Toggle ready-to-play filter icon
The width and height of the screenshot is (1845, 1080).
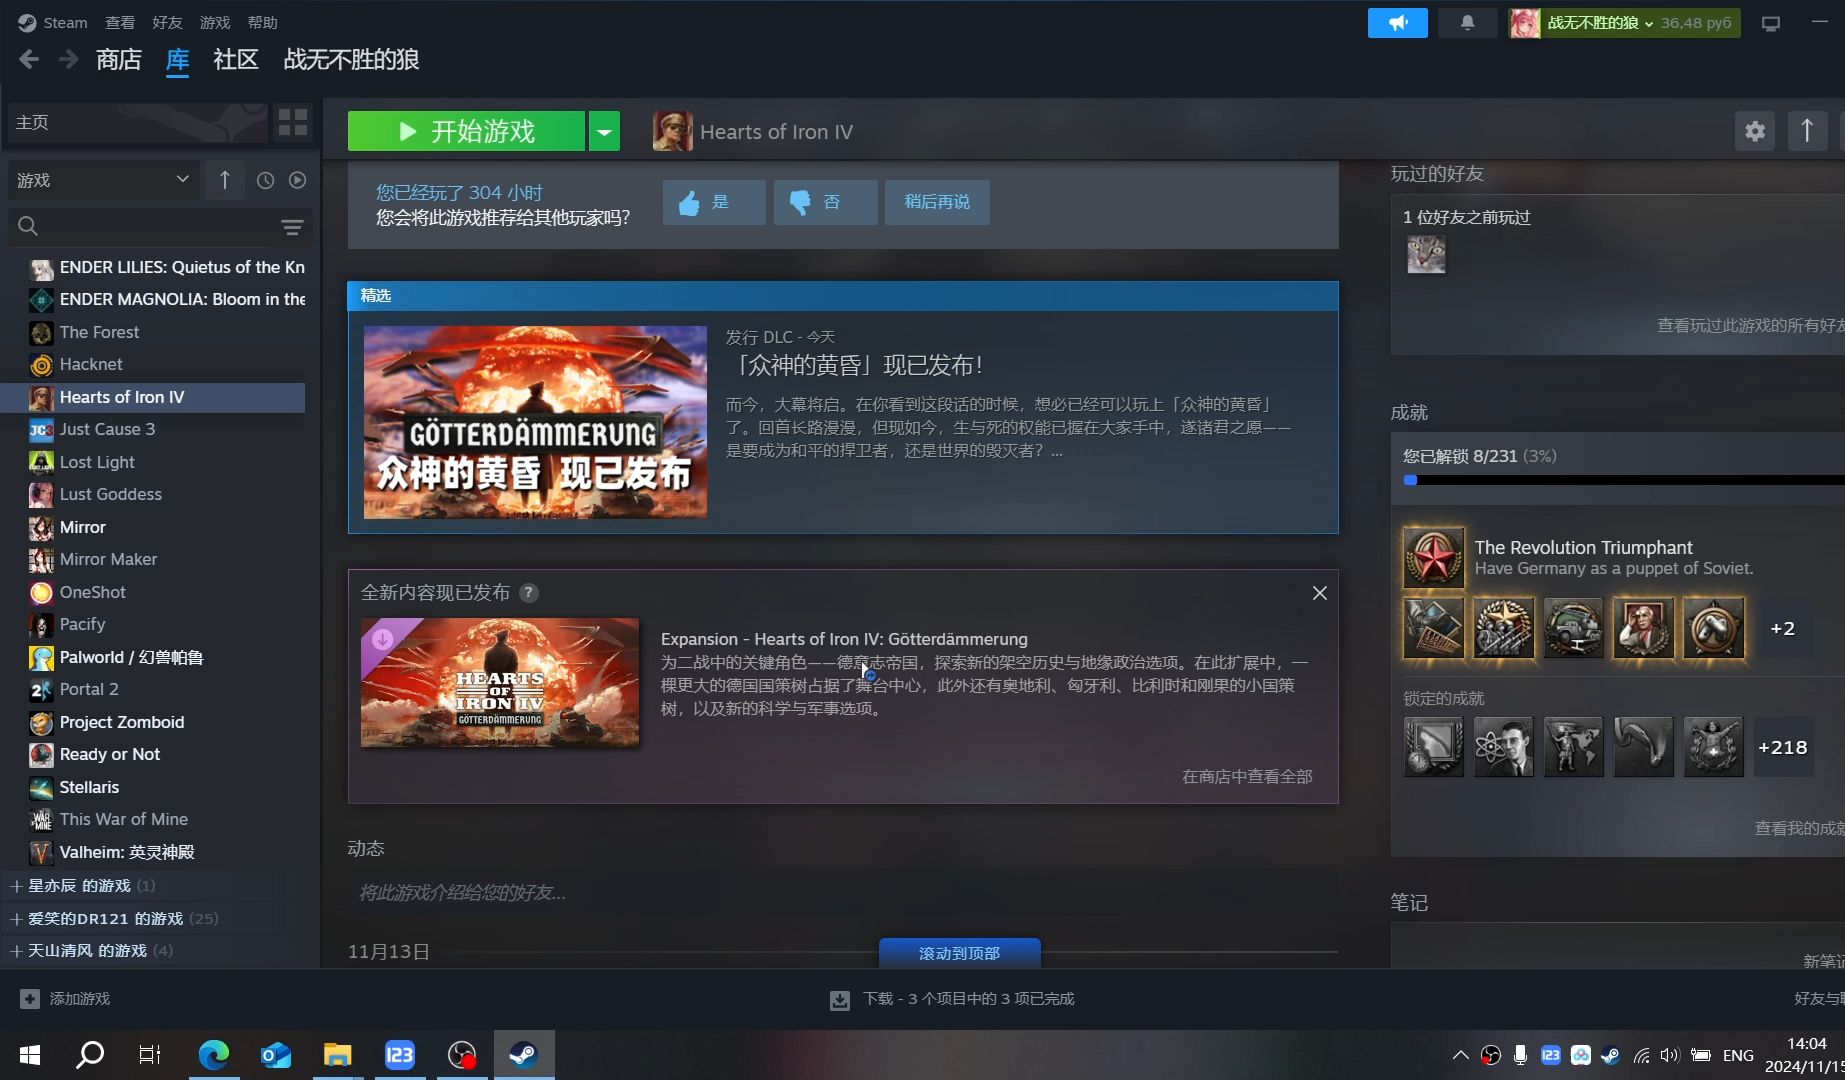point(297,180)
